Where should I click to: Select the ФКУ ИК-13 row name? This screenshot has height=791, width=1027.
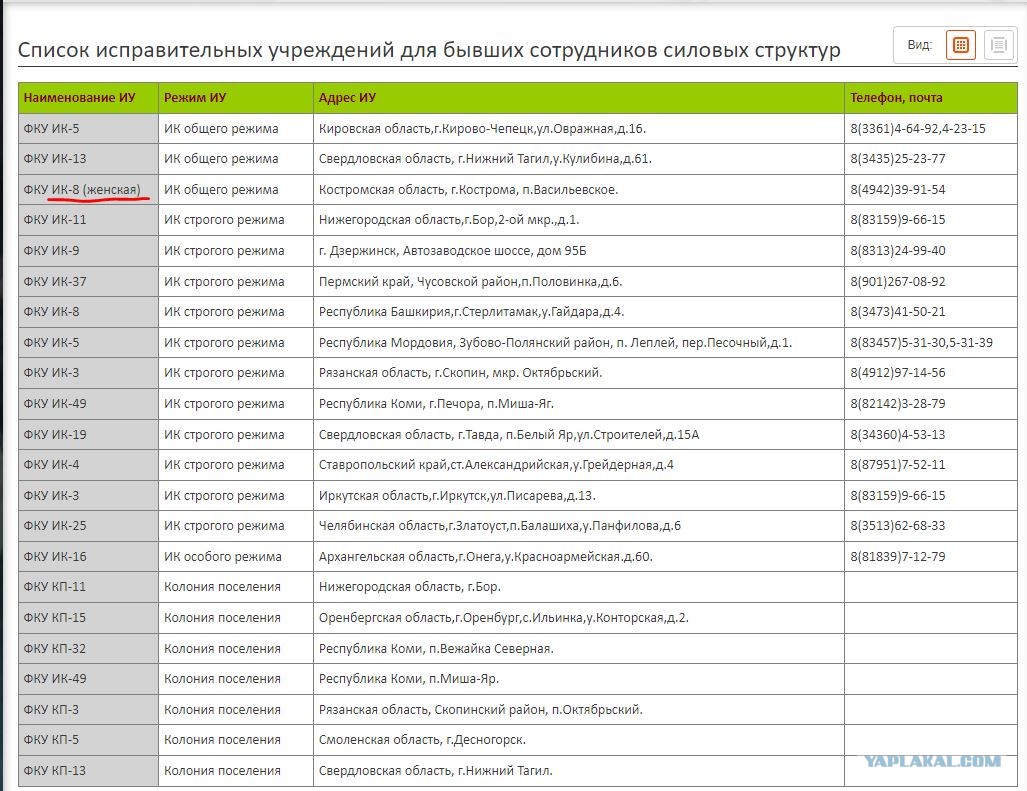(x=55, y=158)
